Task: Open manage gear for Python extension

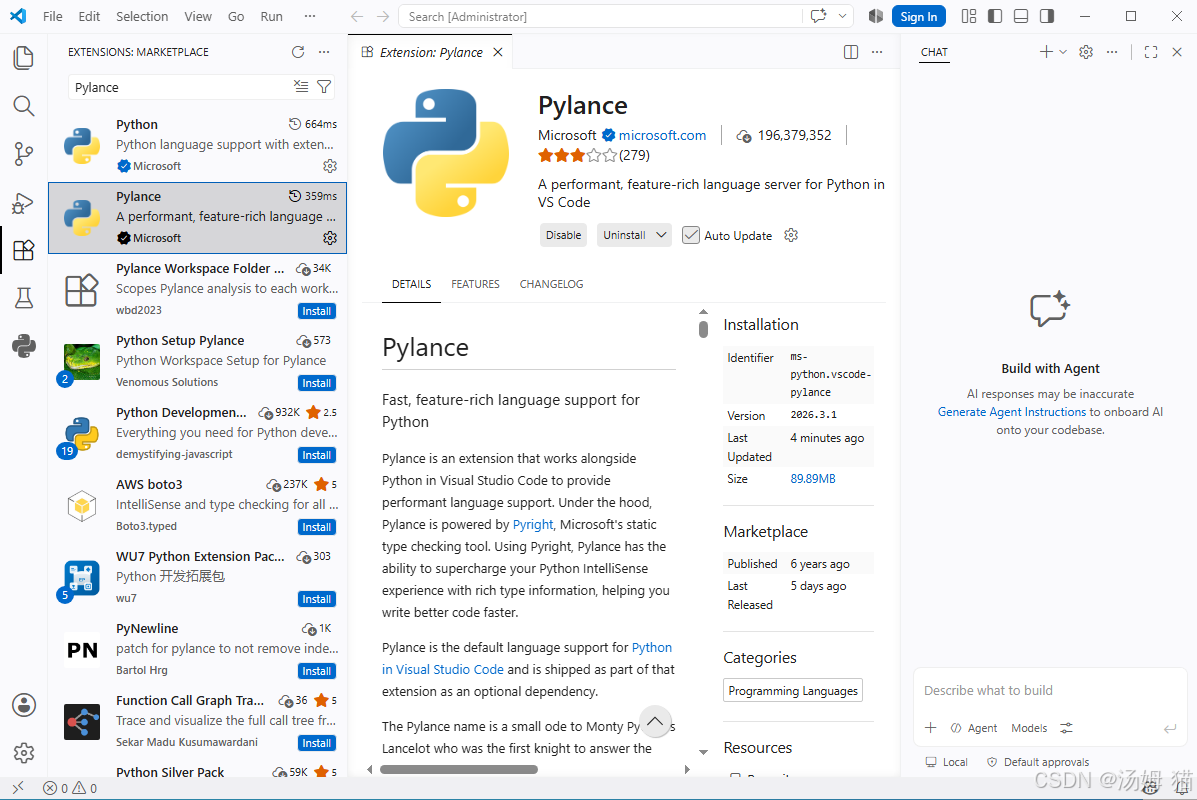Action: tap(330, 166)
